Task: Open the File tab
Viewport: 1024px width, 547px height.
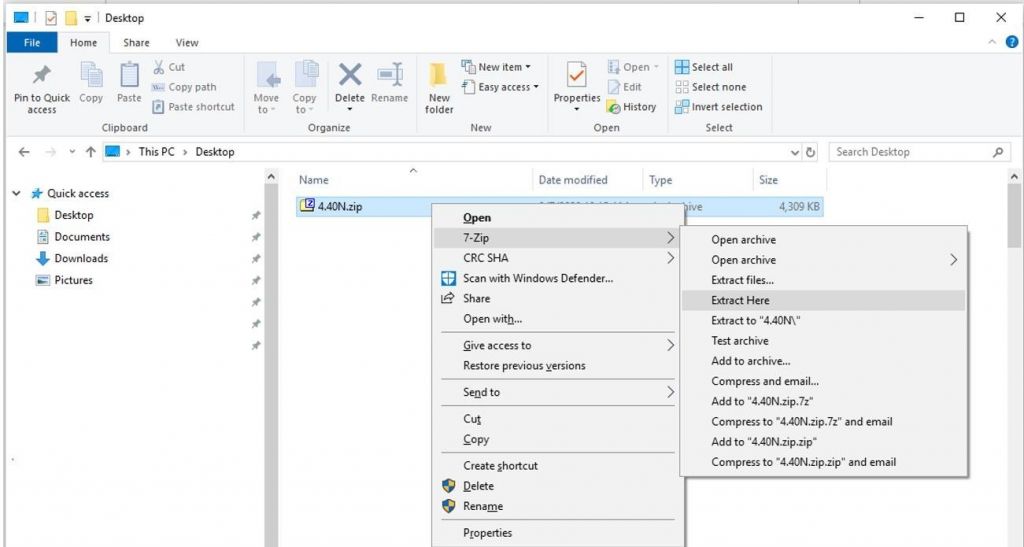Action: click(x=32, y=43)
